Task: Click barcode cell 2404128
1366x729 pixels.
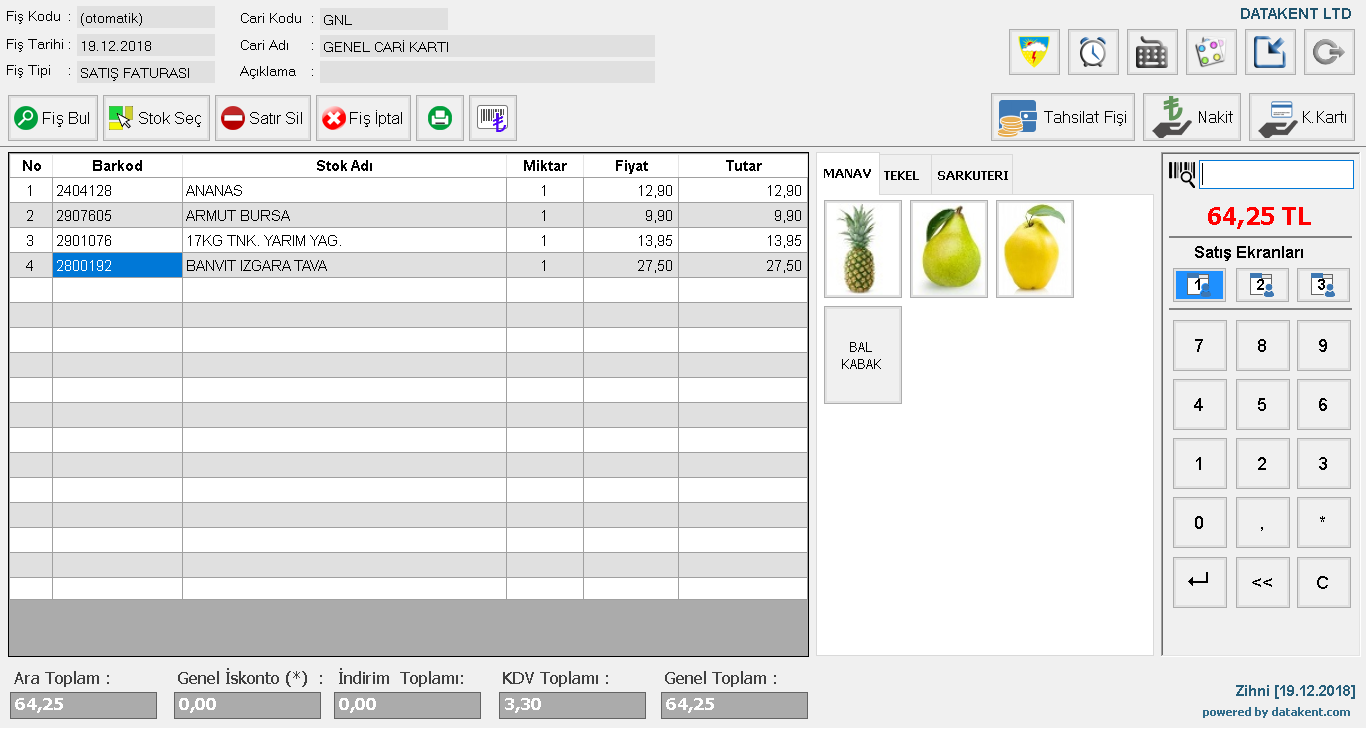Action: tap(117, 190)
